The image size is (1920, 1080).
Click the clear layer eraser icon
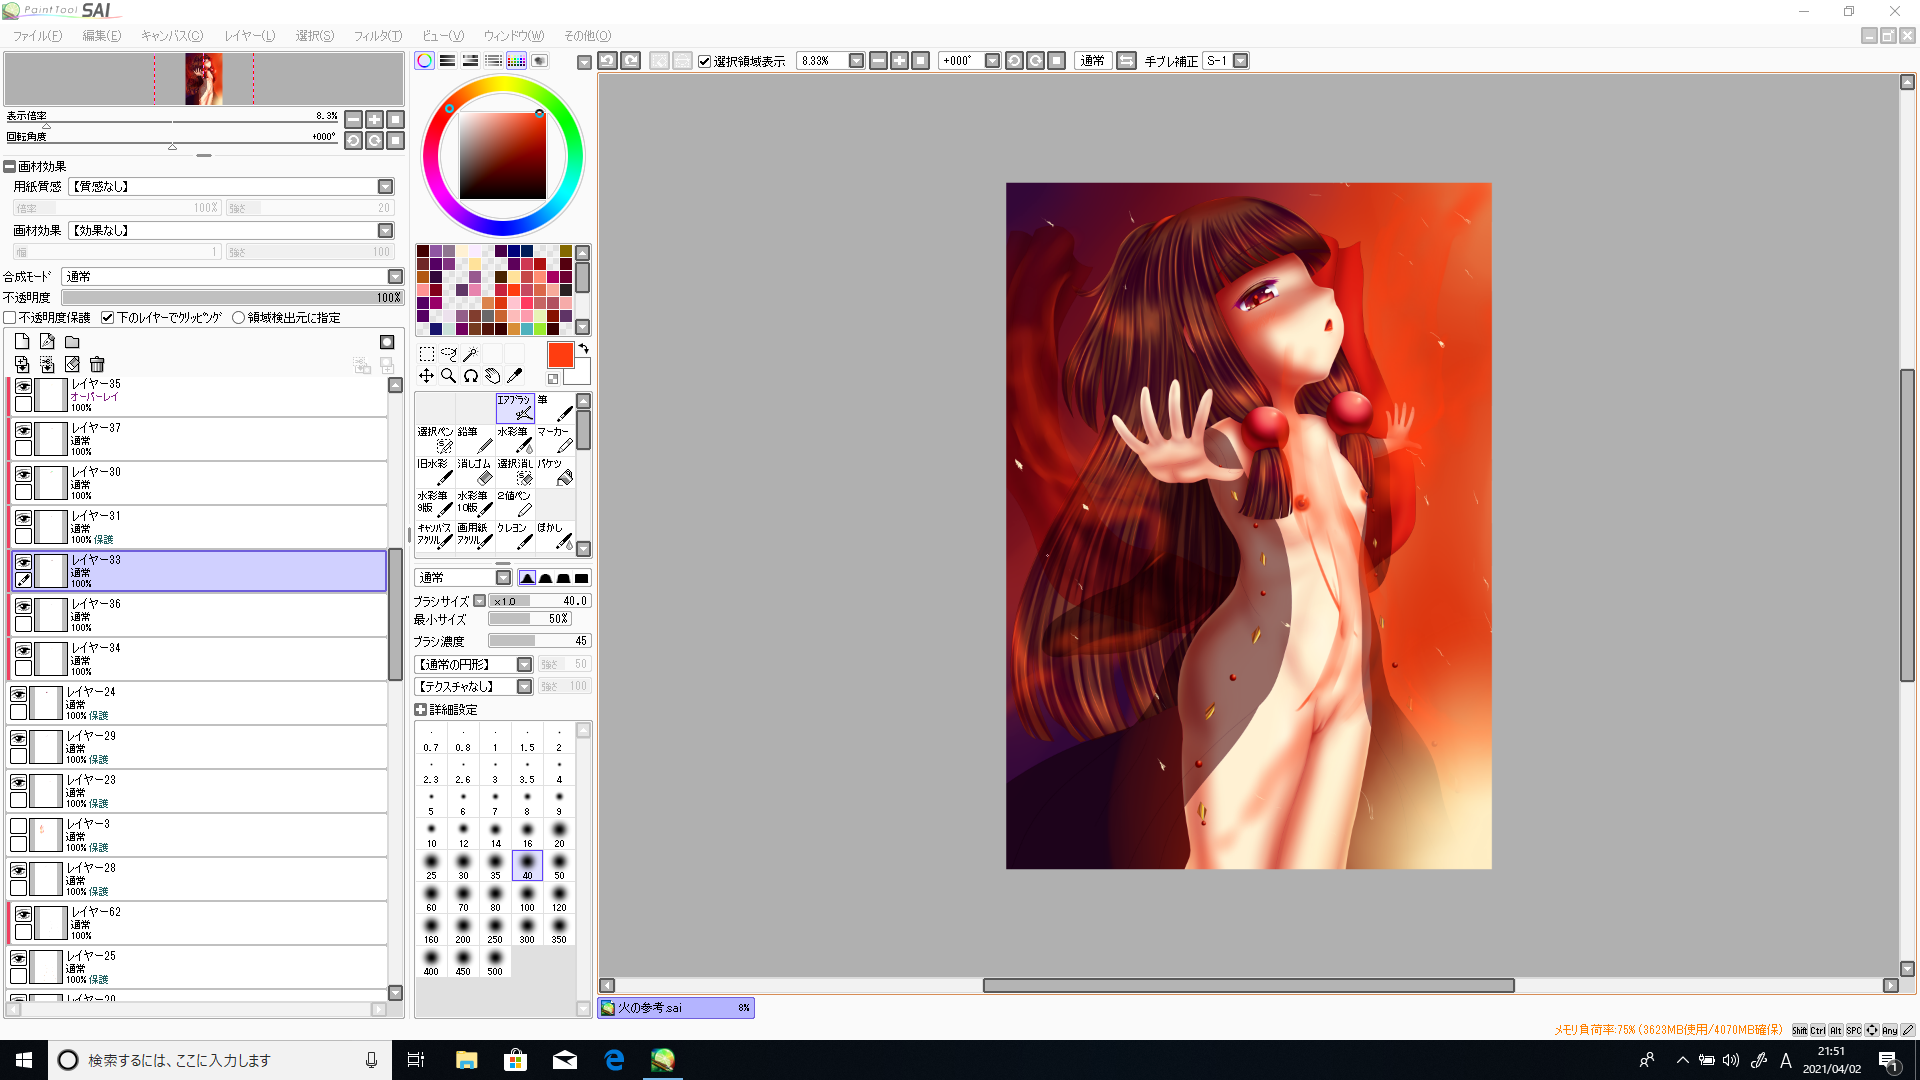tap(72, 365)
